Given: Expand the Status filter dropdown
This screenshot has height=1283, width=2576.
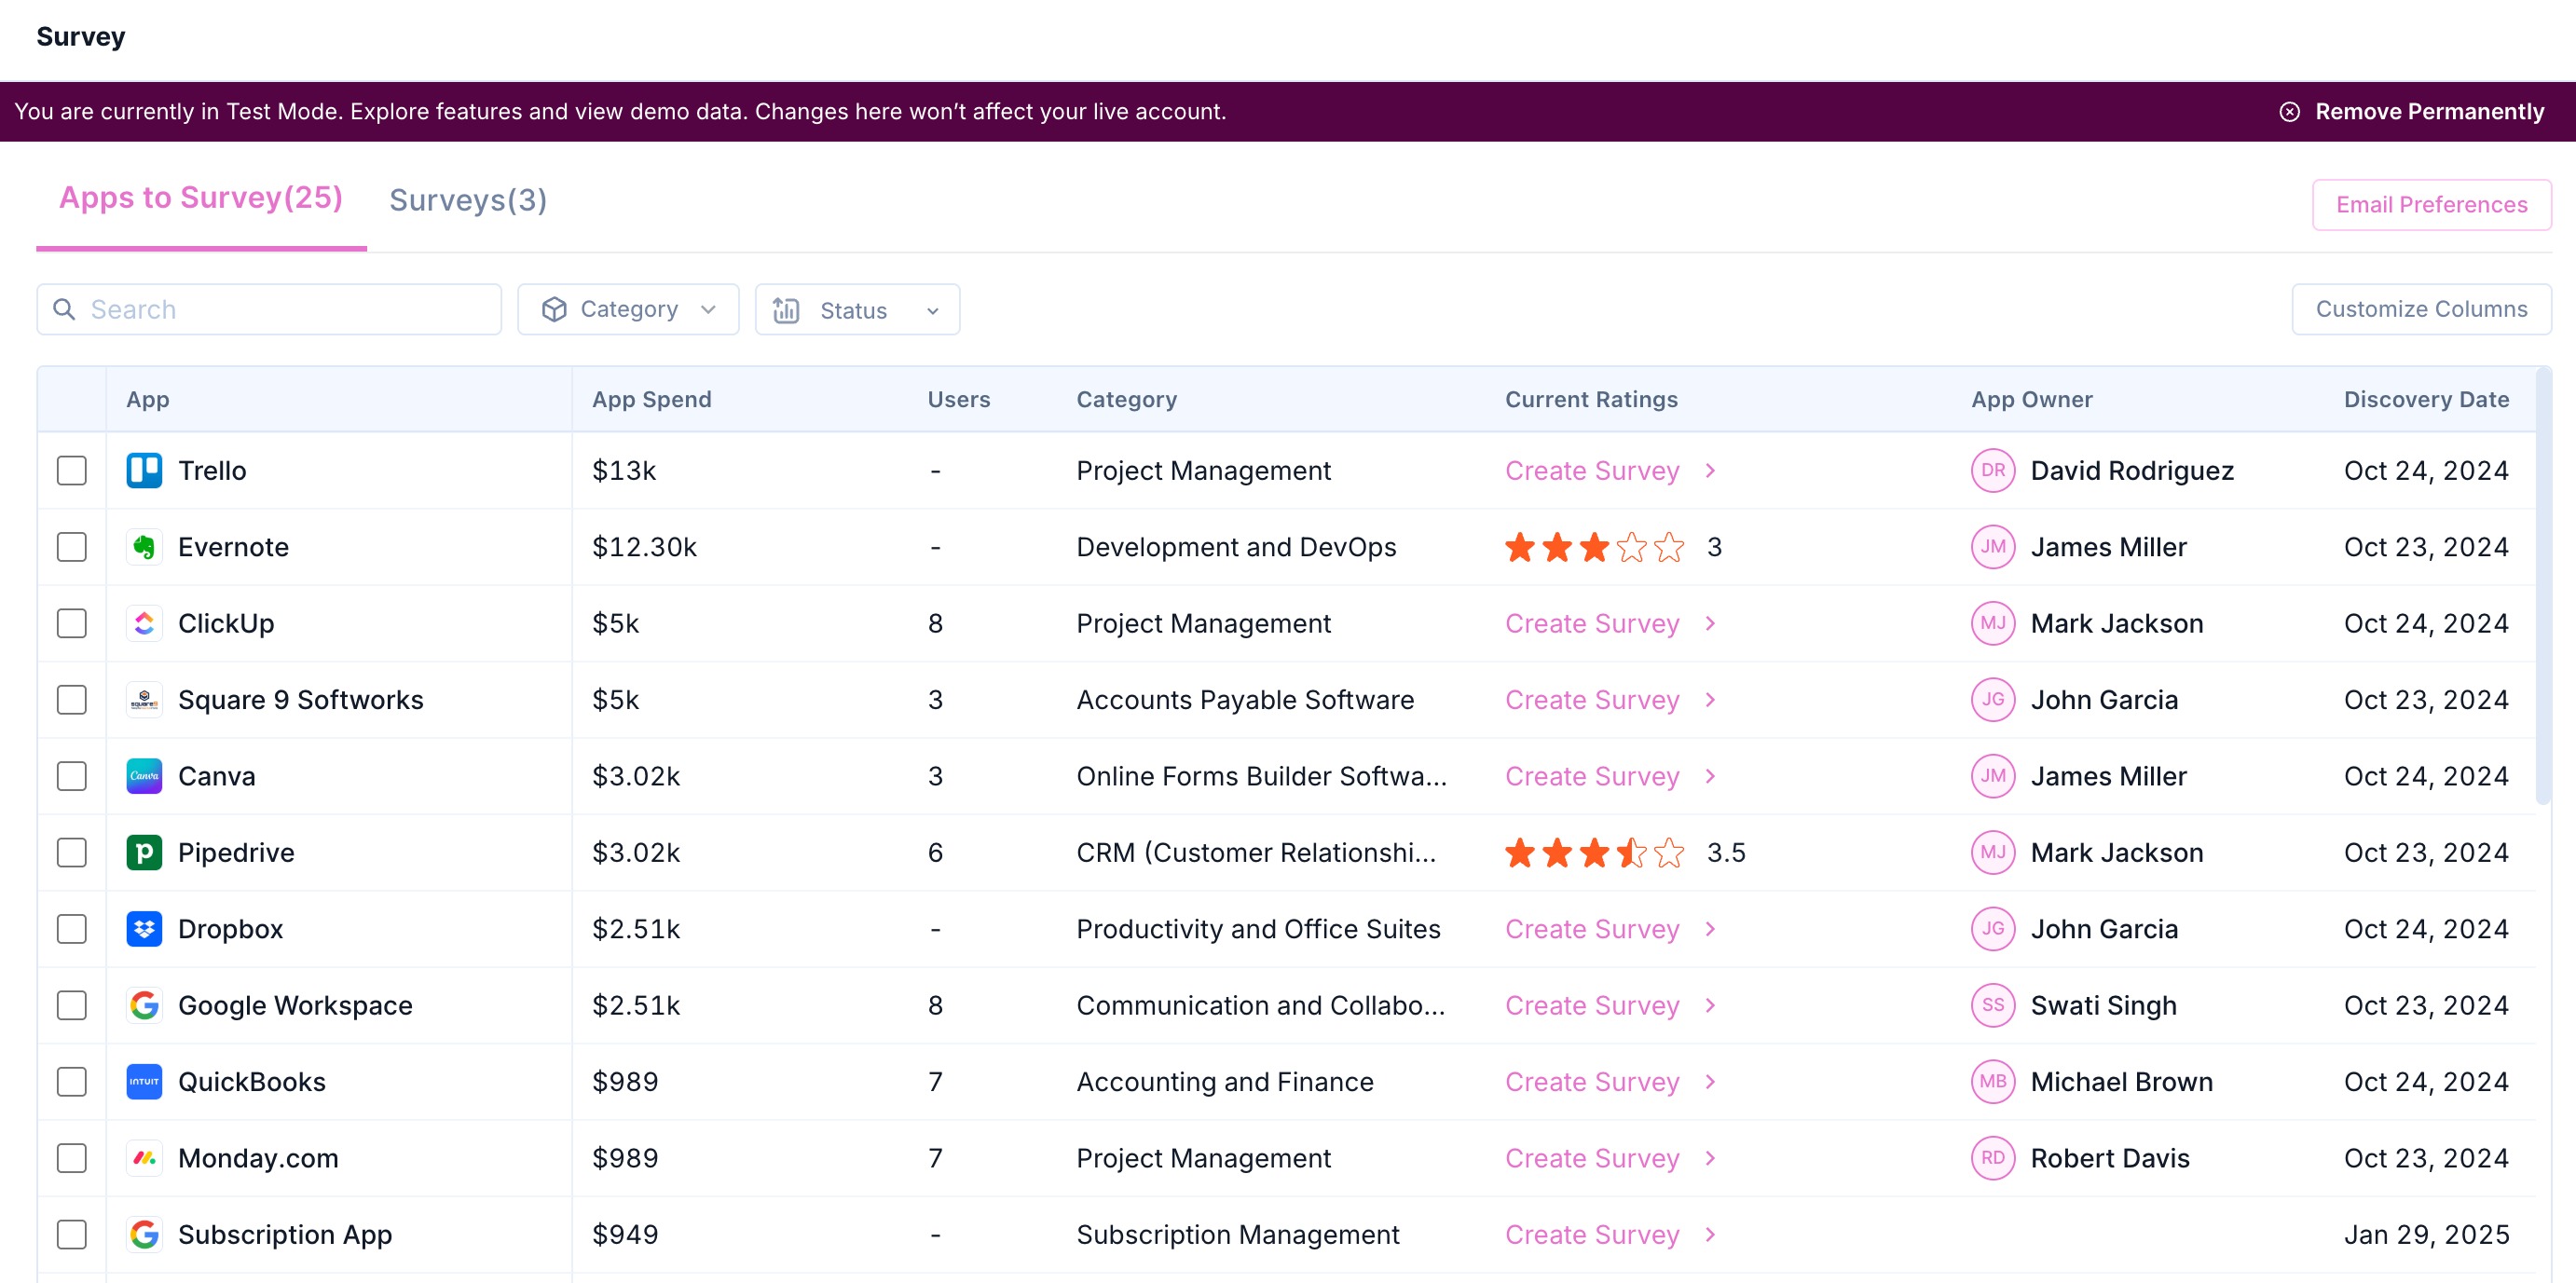Looking at the screenshot, I should click(857, 310).
